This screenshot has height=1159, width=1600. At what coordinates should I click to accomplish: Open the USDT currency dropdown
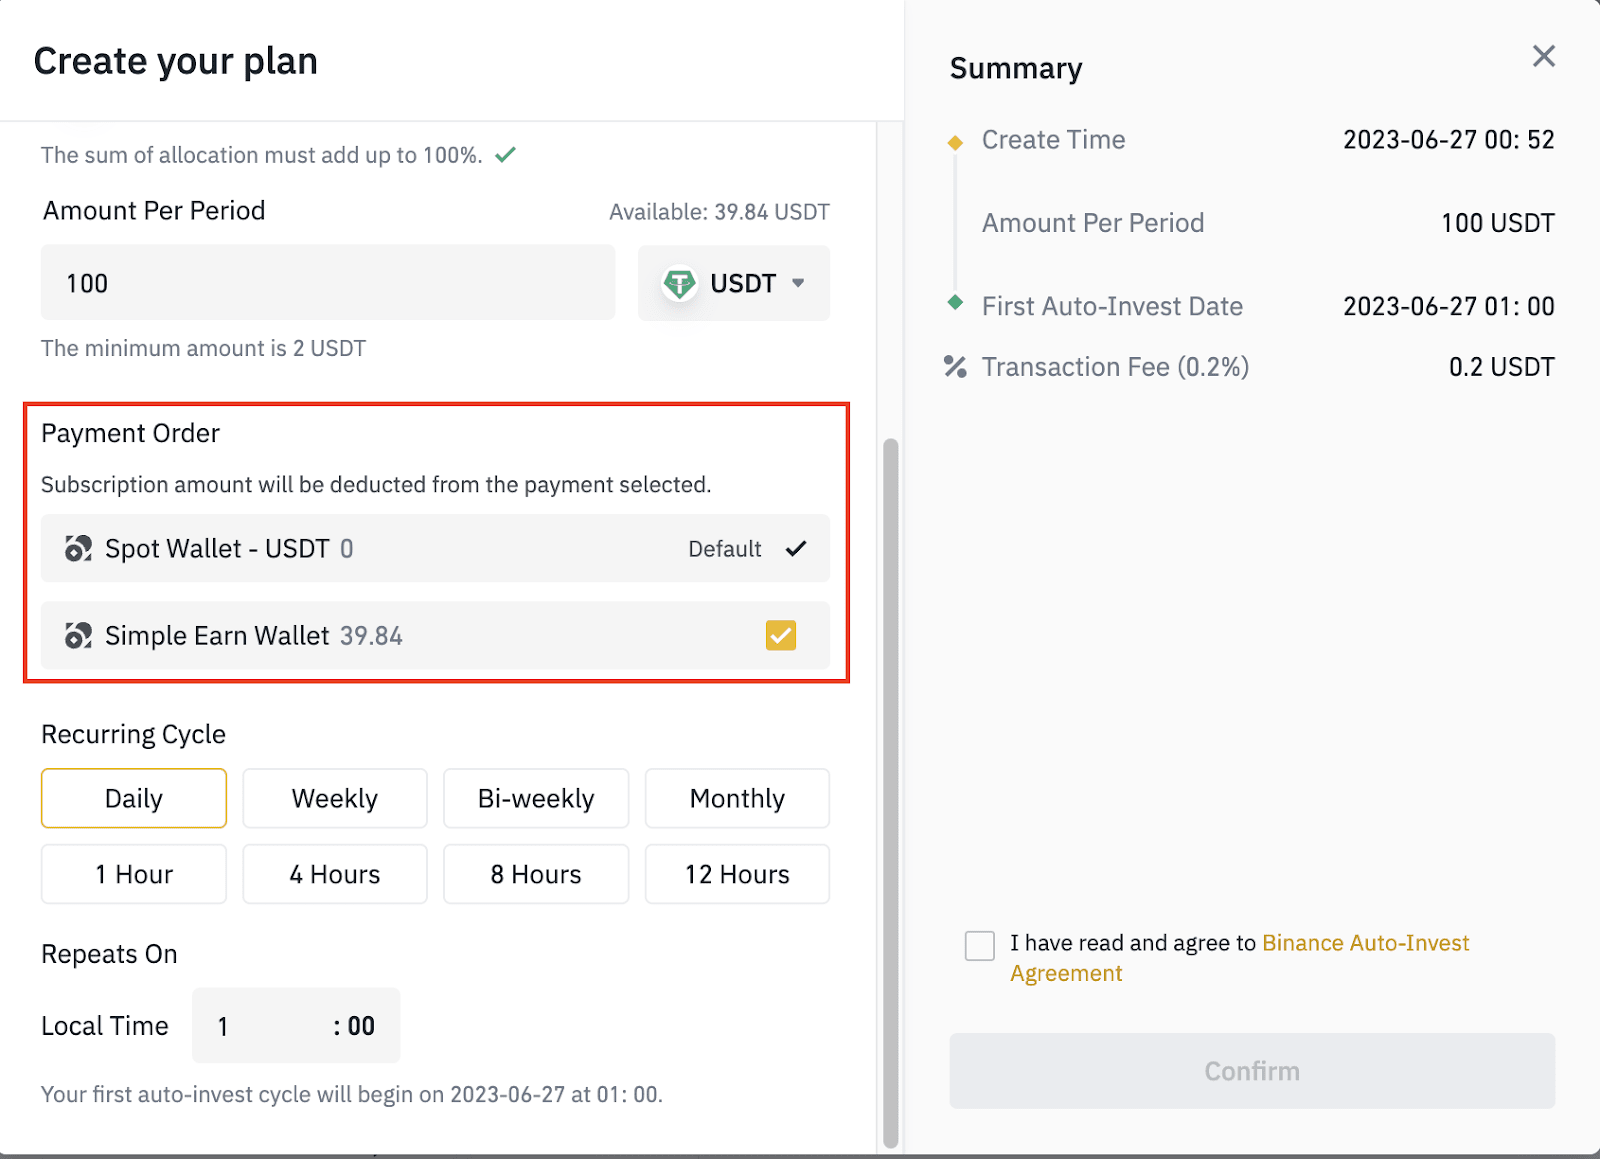tap(734, 283)
